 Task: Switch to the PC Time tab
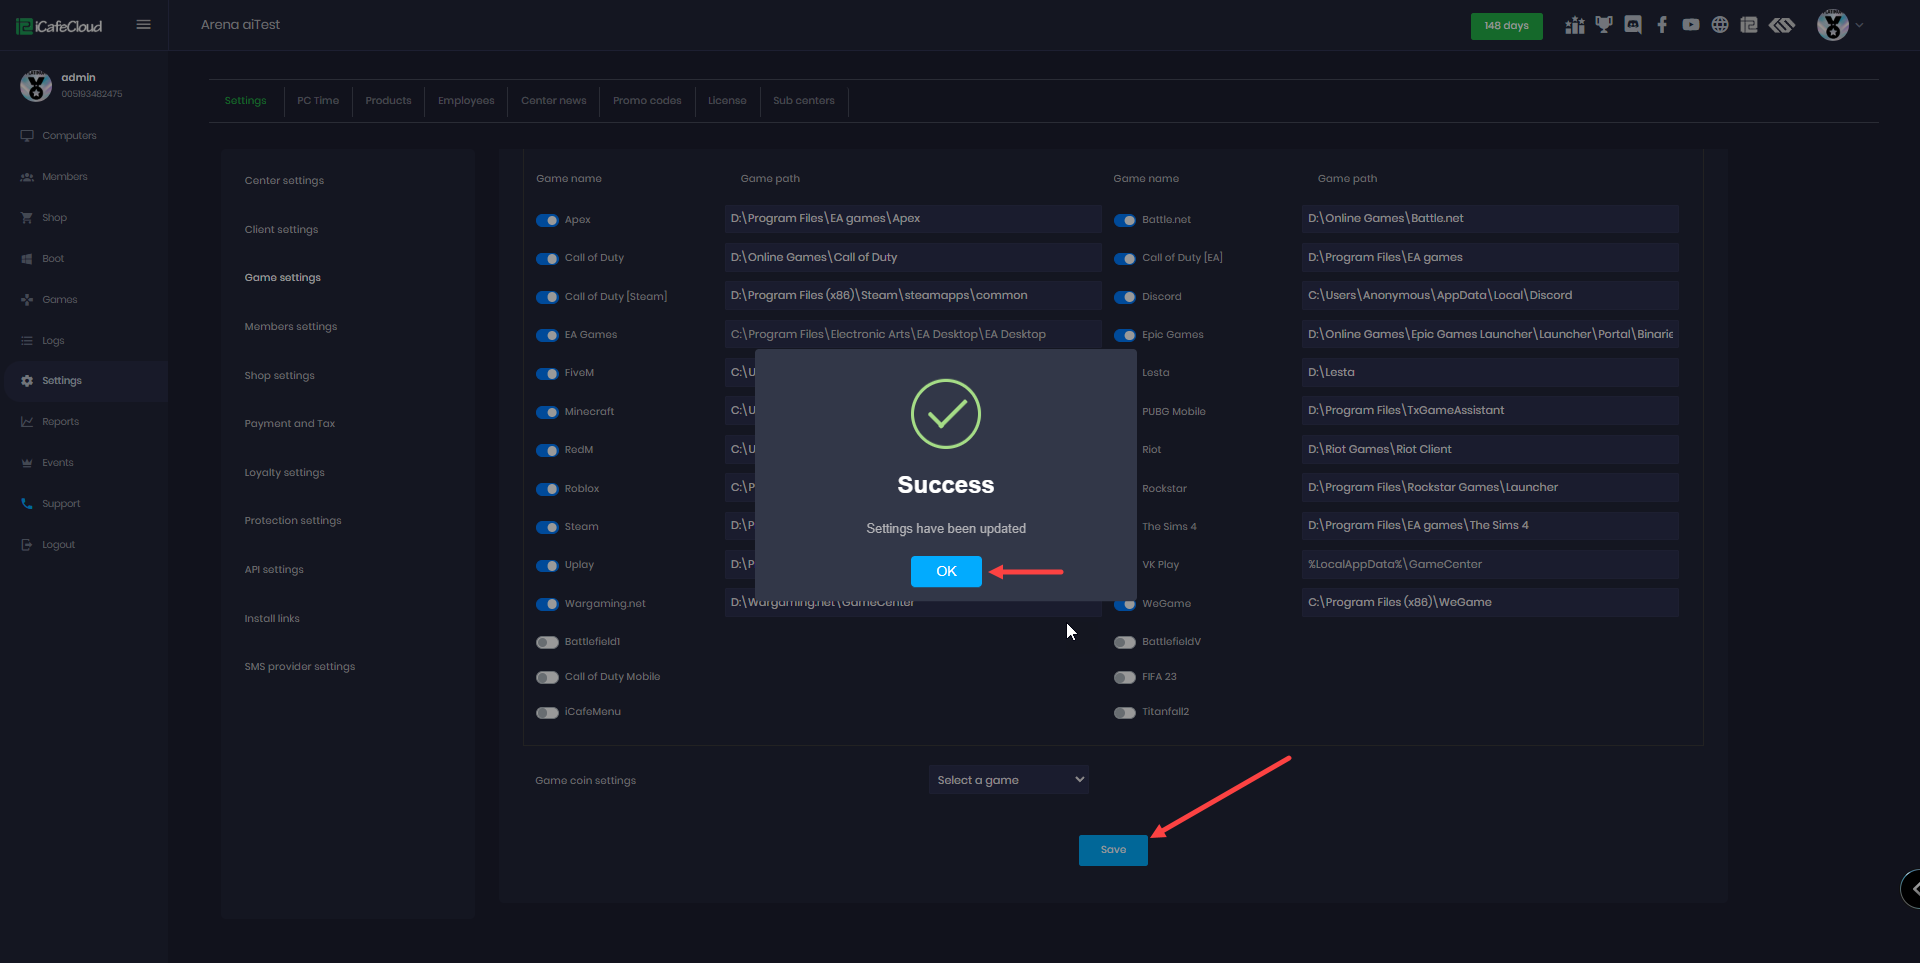point(318,101)
